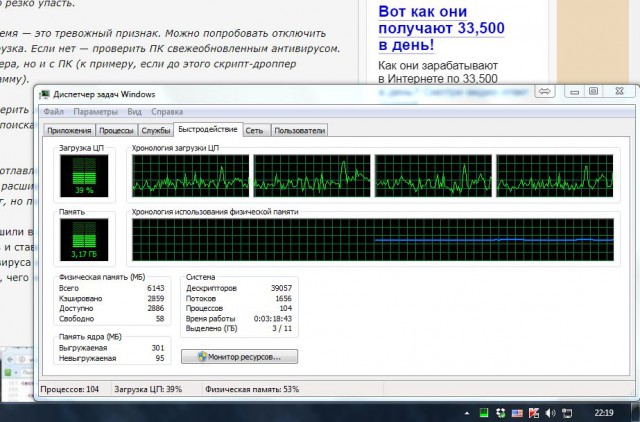The height and width of the screenshot is (422, 640).
Task: Click the Доступно value 2886
Action: [x=156, y=308]
